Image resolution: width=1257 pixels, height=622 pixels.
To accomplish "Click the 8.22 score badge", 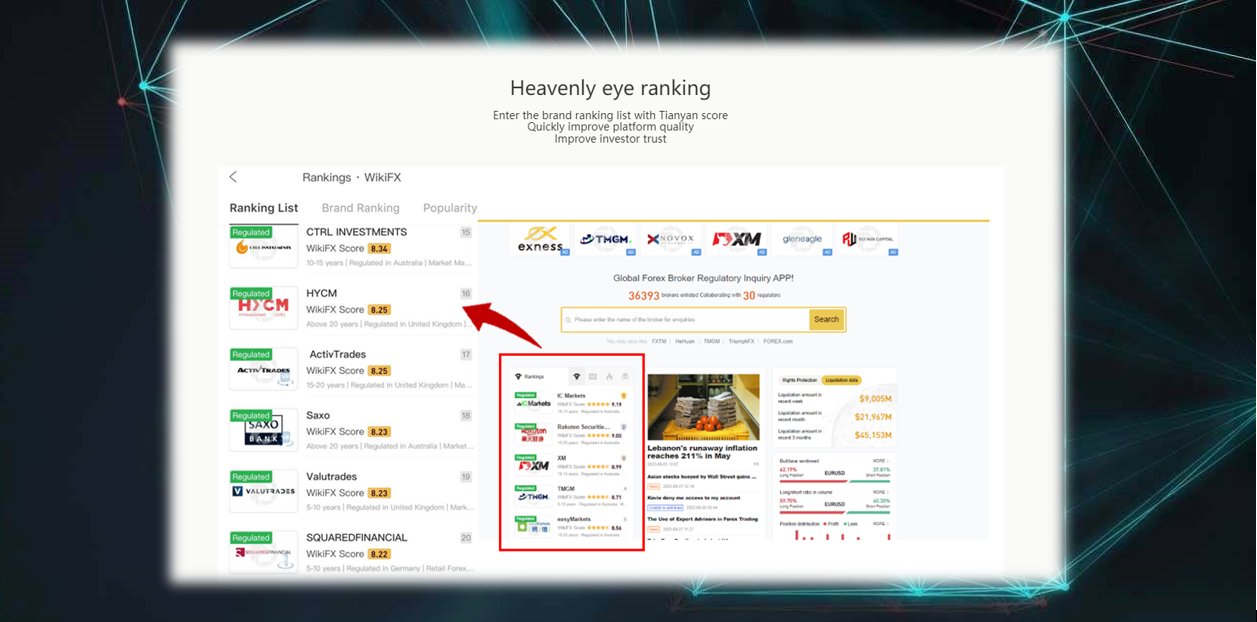I will pyautogui.click(x=379, y=554).
